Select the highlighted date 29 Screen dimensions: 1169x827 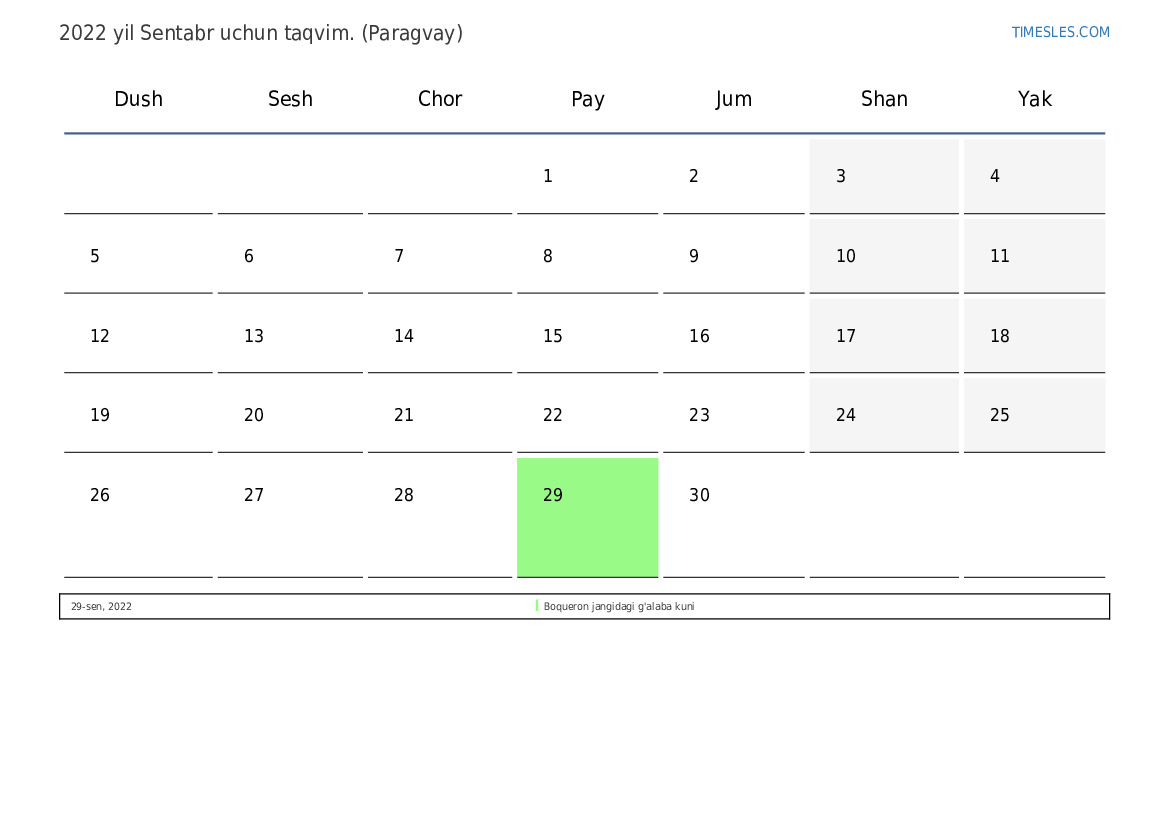pos(587,516)
